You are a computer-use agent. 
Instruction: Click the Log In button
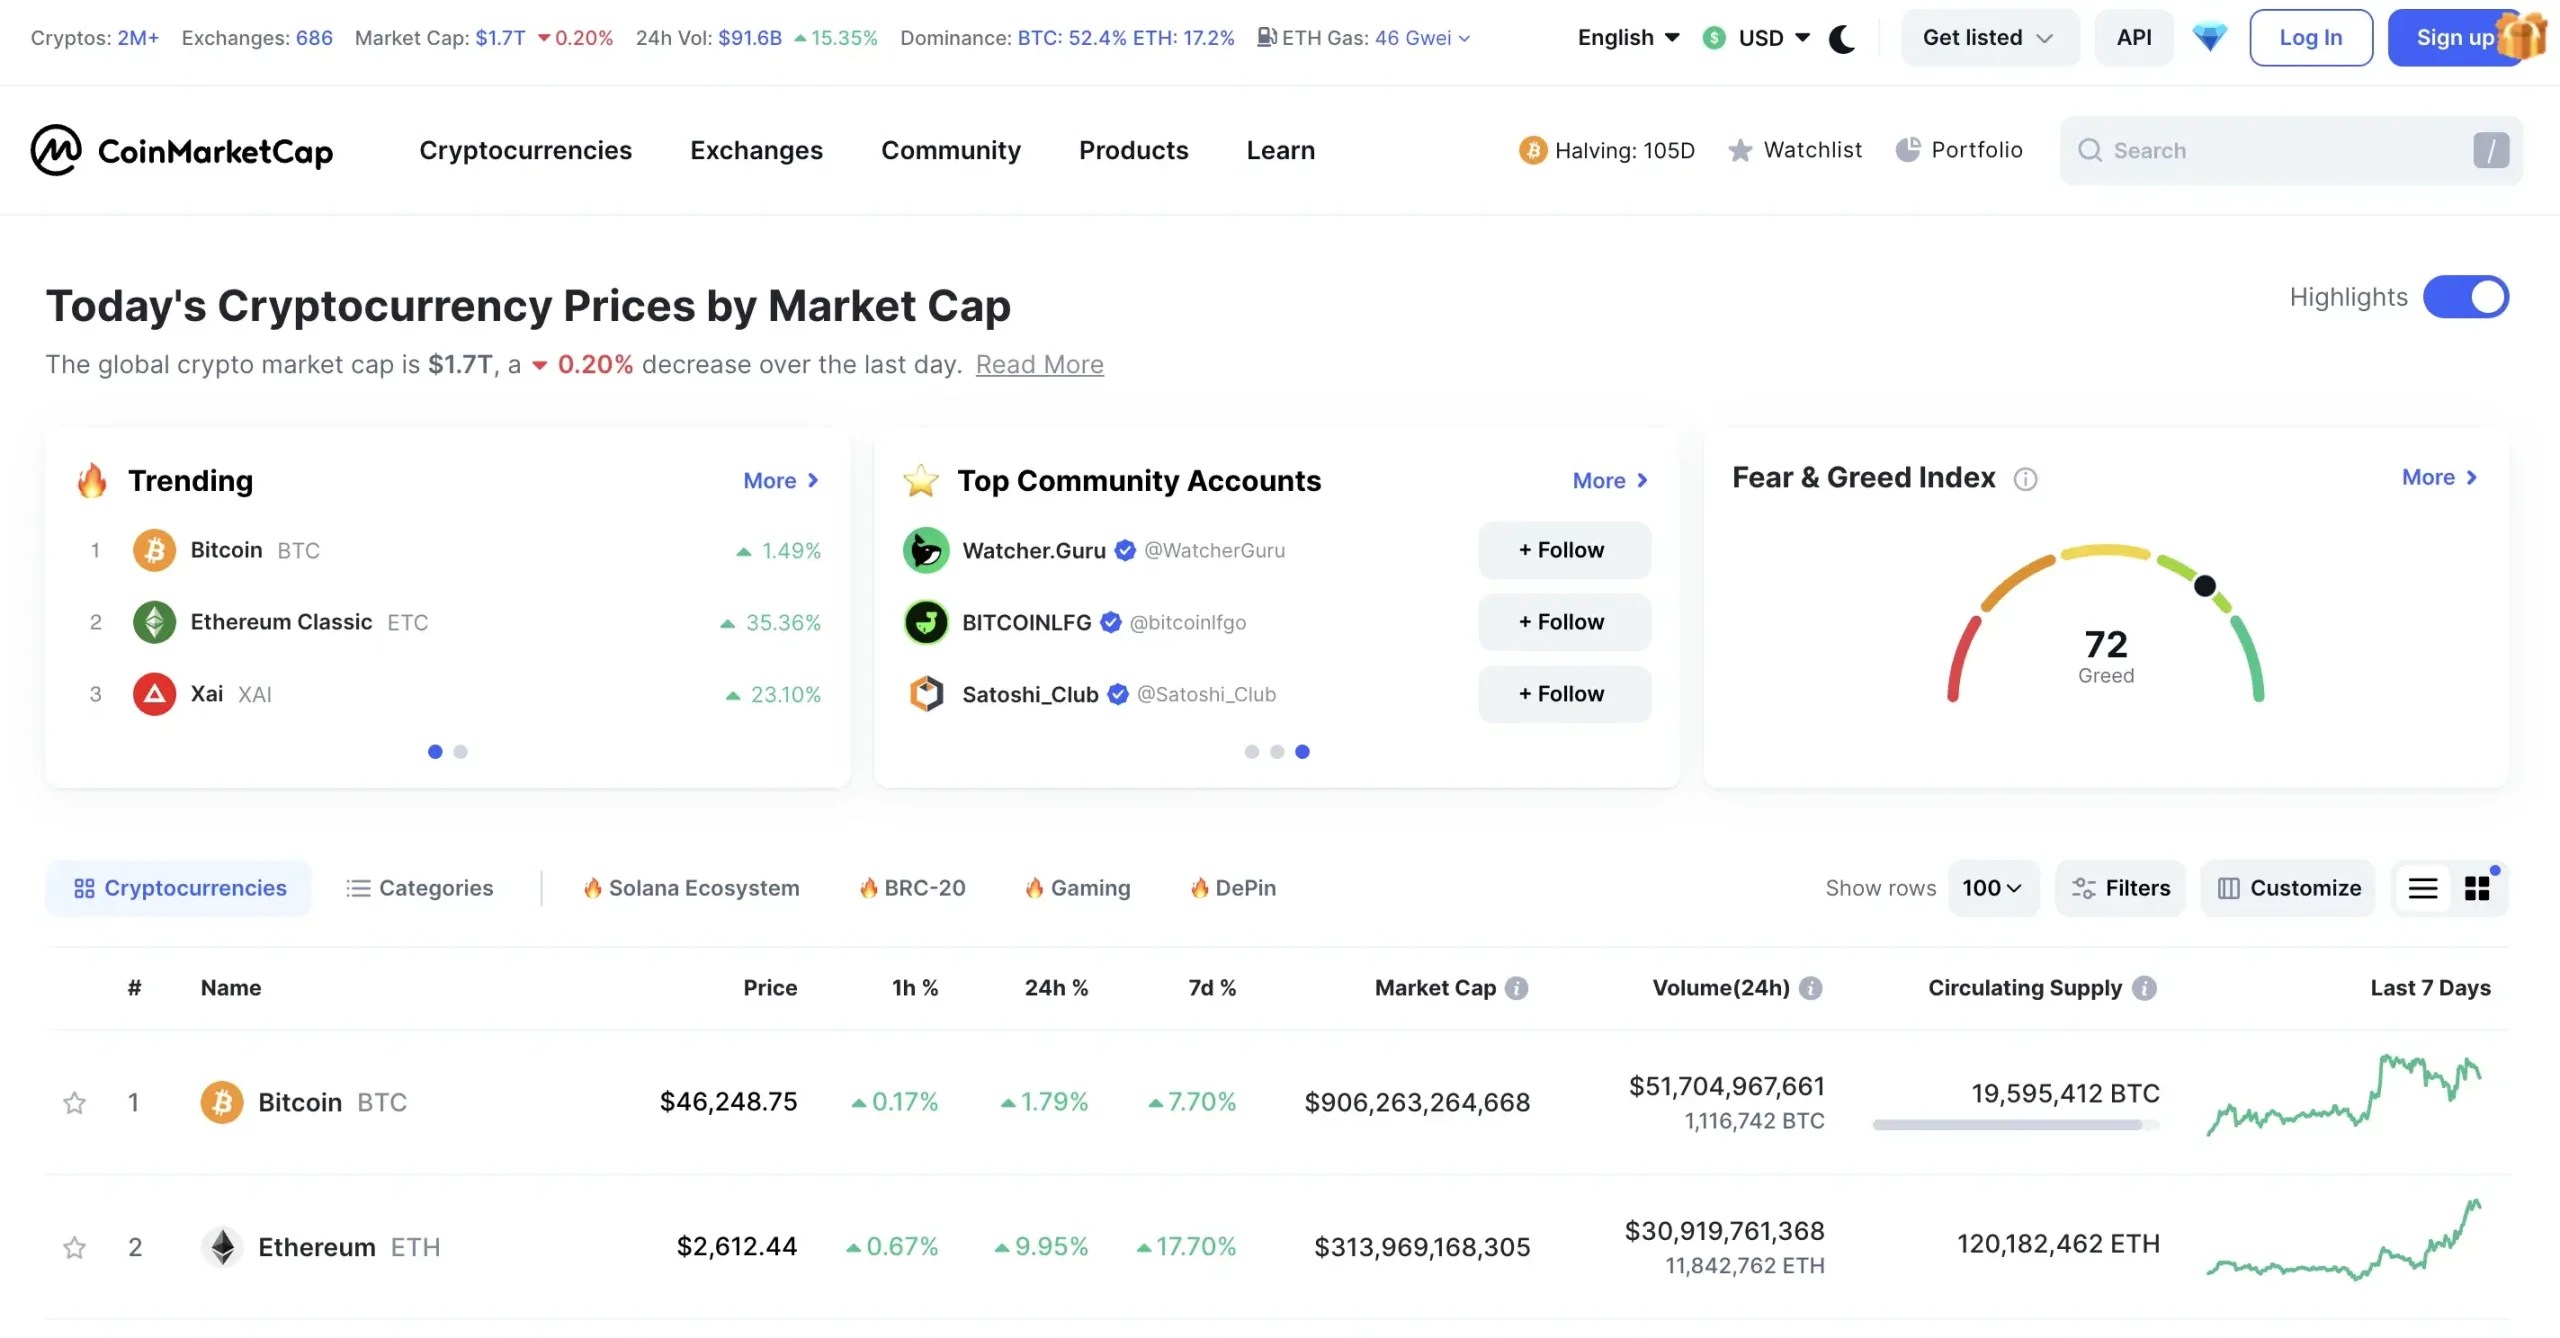[x=2310, y=37]
